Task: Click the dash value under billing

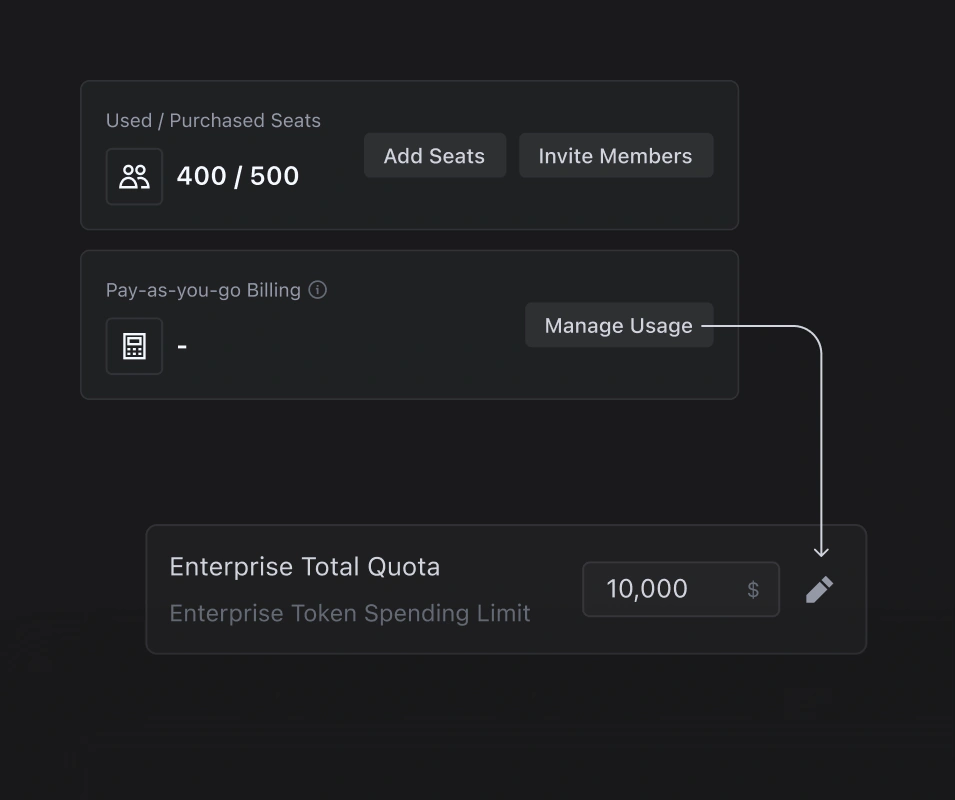Action: pos(182,346)
